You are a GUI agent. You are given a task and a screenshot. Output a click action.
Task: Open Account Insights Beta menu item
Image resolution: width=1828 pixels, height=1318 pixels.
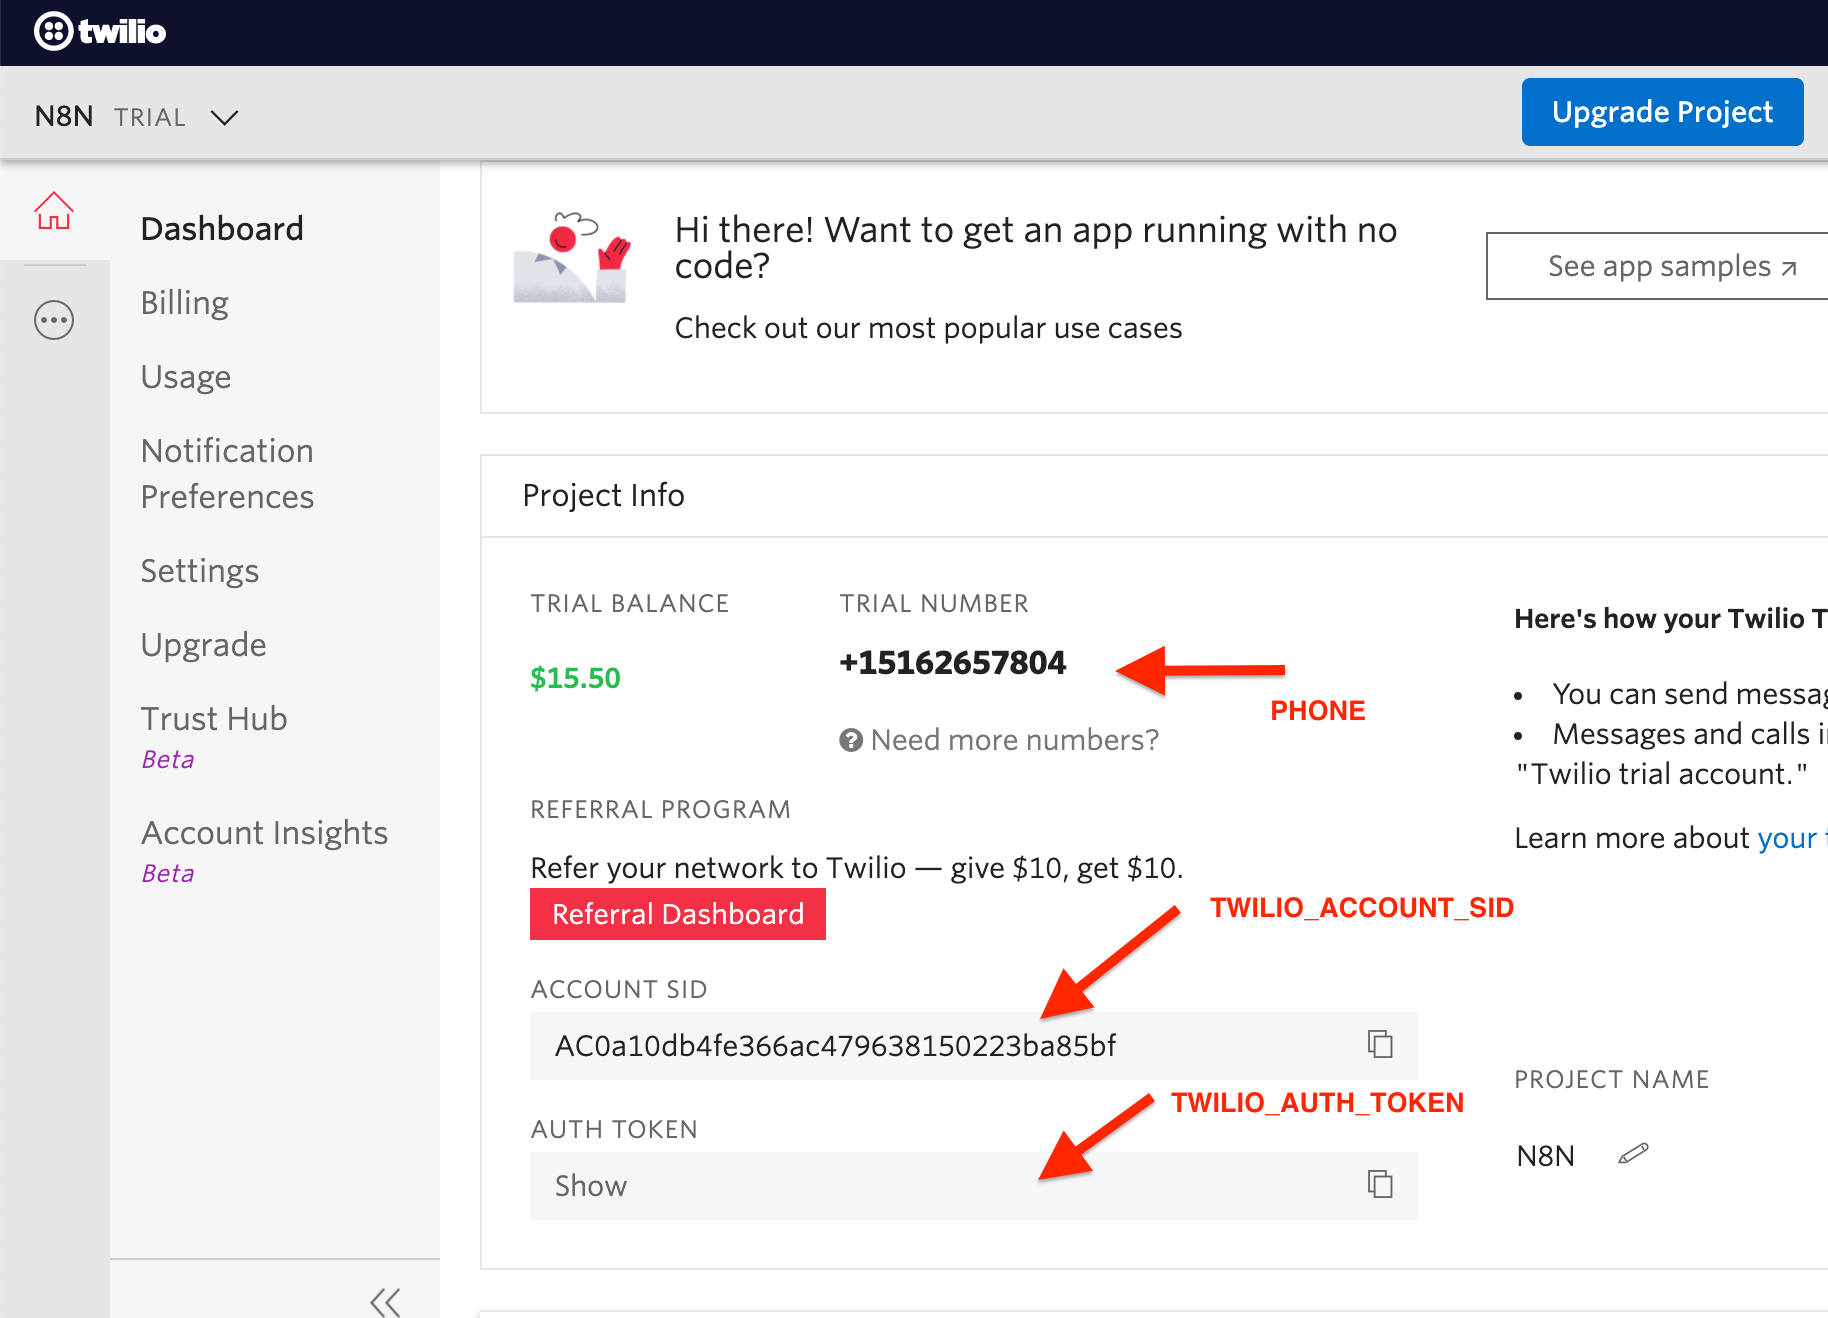[265, 850]
